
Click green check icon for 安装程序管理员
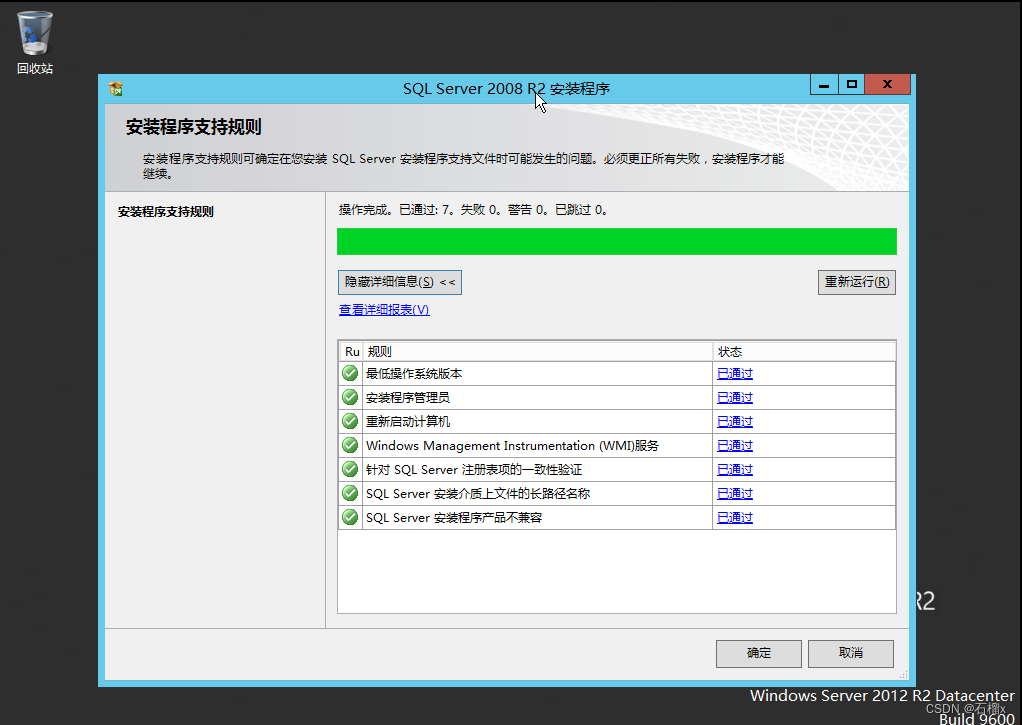click(x=350, y=398)
